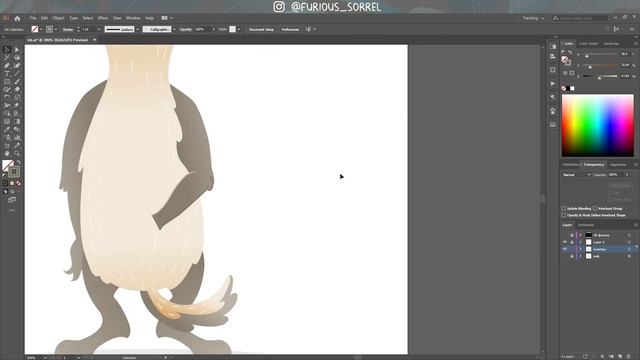Screen dimensions: 640x360
Task: Toggle visibility of the selected highlighted layer
Action: click(565, 249)
